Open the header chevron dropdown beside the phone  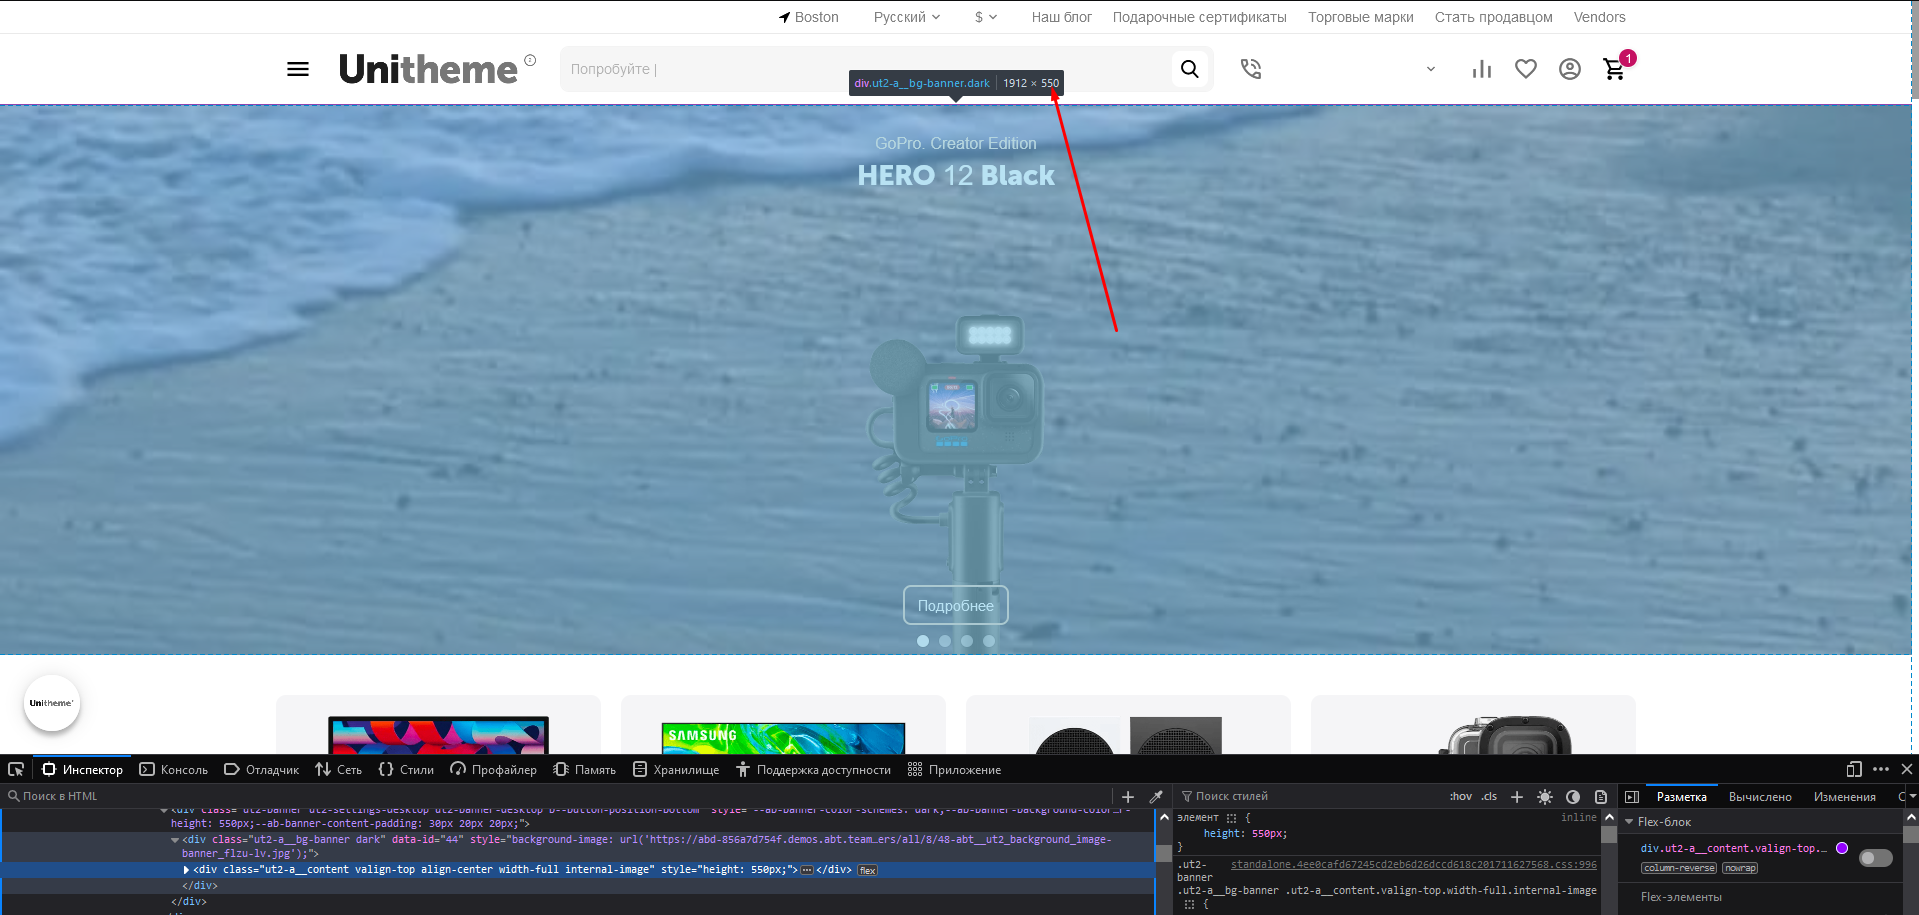pos(1431,69)
